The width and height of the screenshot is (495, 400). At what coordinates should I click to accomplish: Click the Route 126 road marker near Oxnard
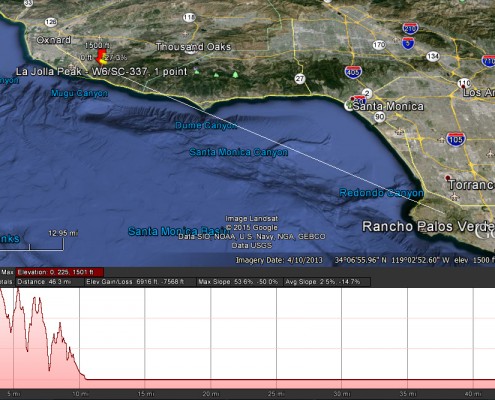click(51, 22)
